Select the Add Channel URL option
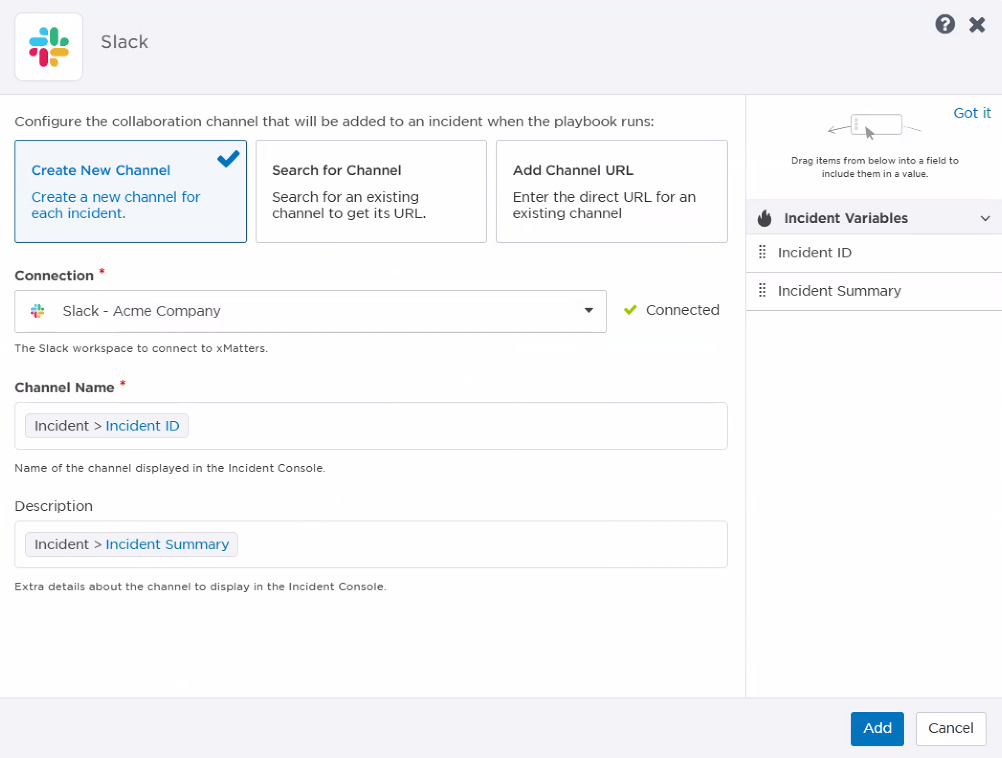 (612, 191)
